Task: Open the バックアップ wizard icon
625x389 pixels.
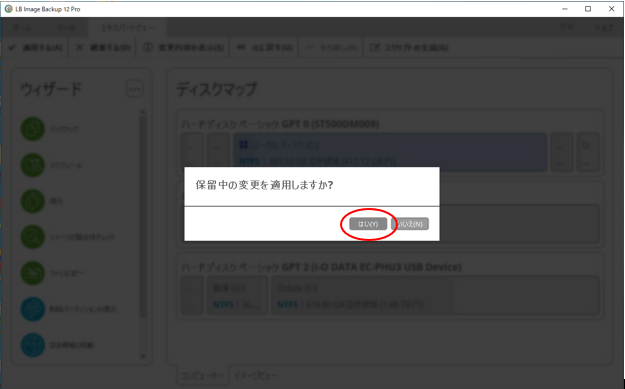Action: pos(33,129)
